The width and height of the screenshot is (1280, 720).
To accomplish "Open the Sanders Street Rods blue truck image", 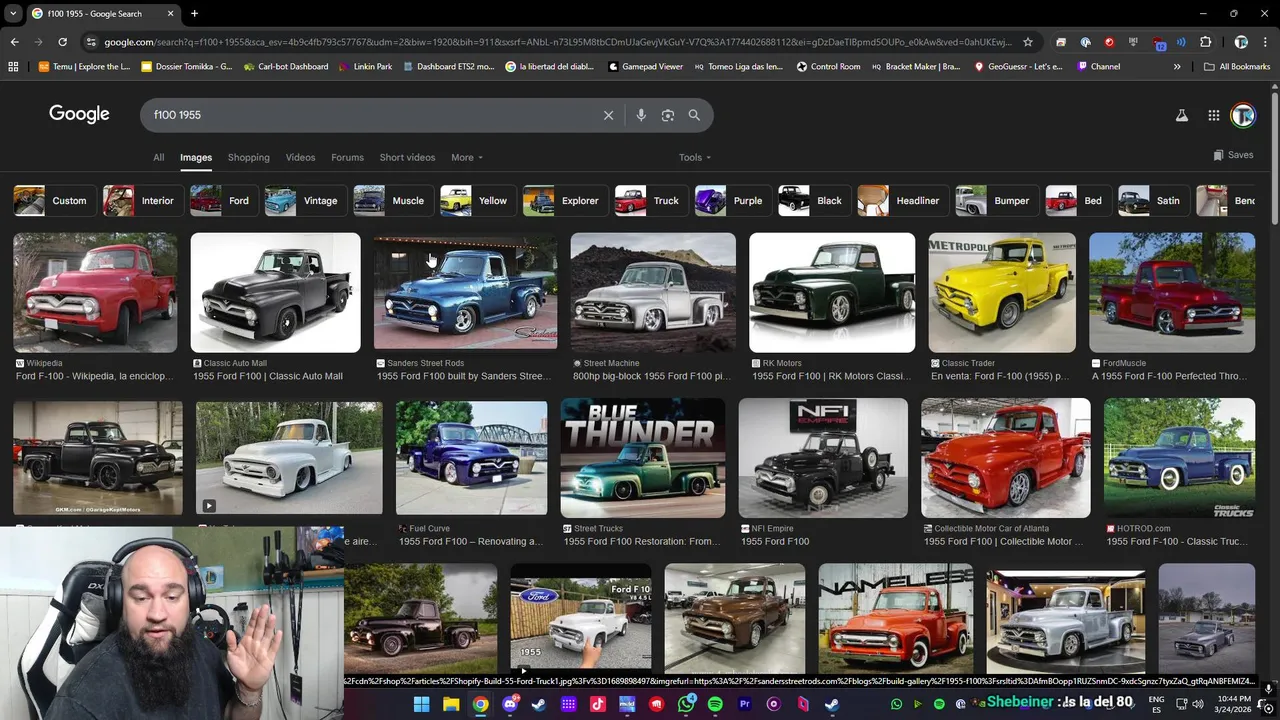I will (465, 293).
